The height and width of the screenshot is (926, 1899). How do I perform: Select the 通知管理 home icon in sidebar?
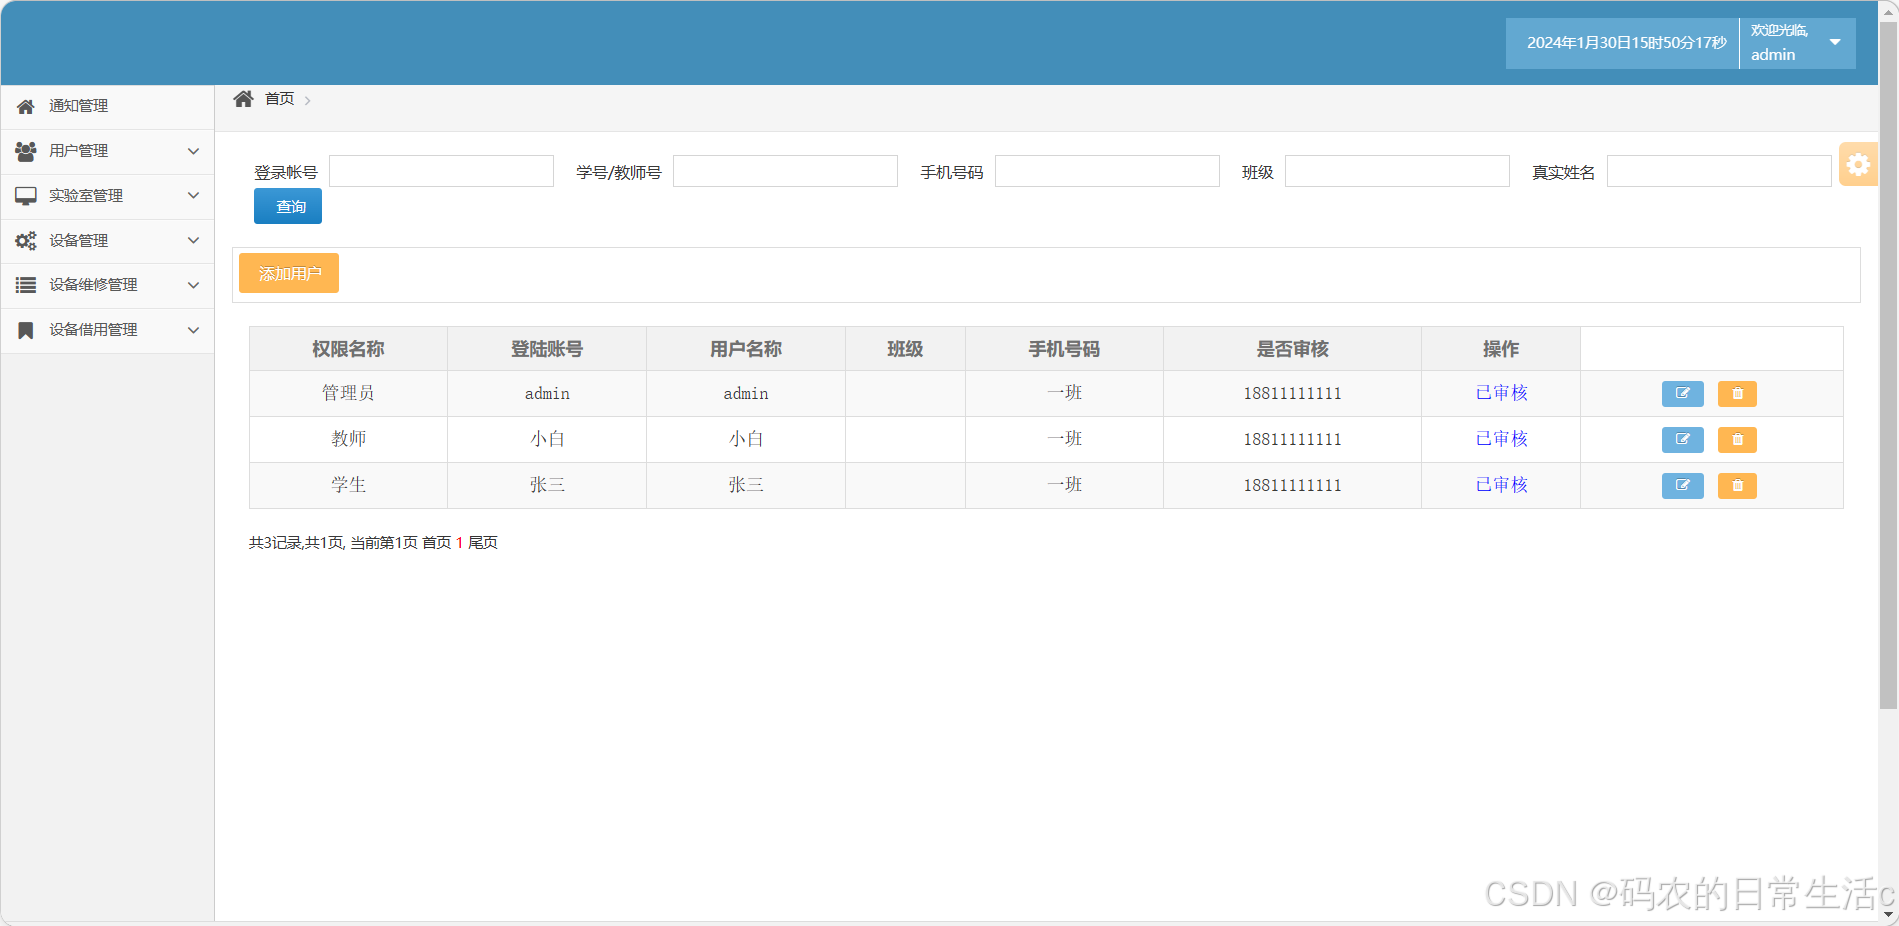(25, 106)
